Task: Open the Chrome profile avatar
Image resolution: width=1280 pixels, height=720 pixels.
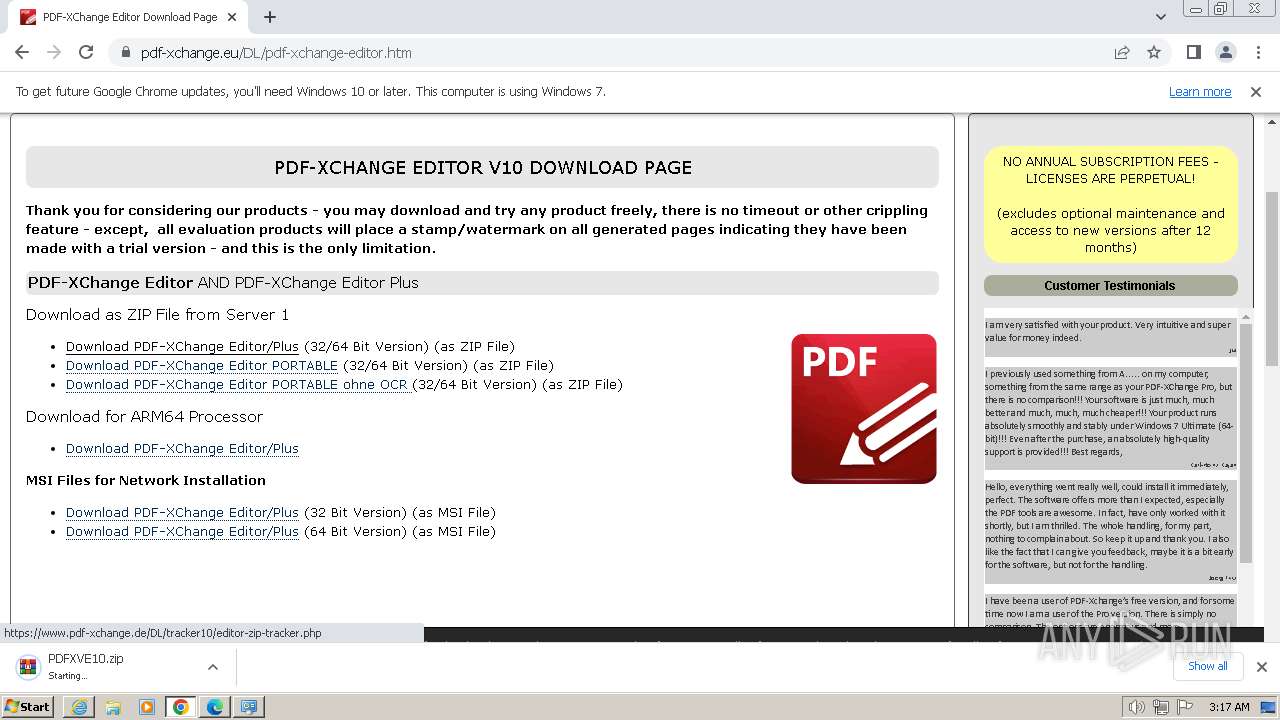Action: point(1225,52)
